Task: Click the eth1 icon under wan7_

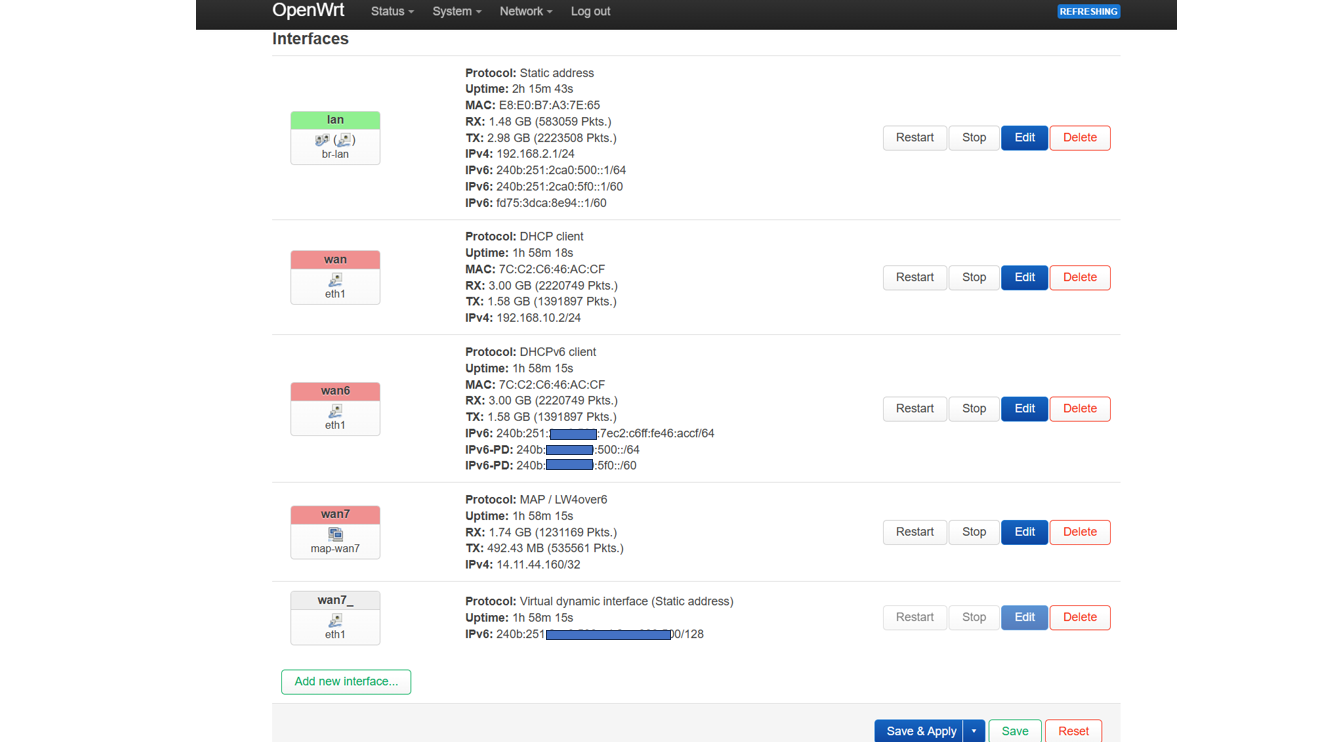Action: (x=335, y=621)
